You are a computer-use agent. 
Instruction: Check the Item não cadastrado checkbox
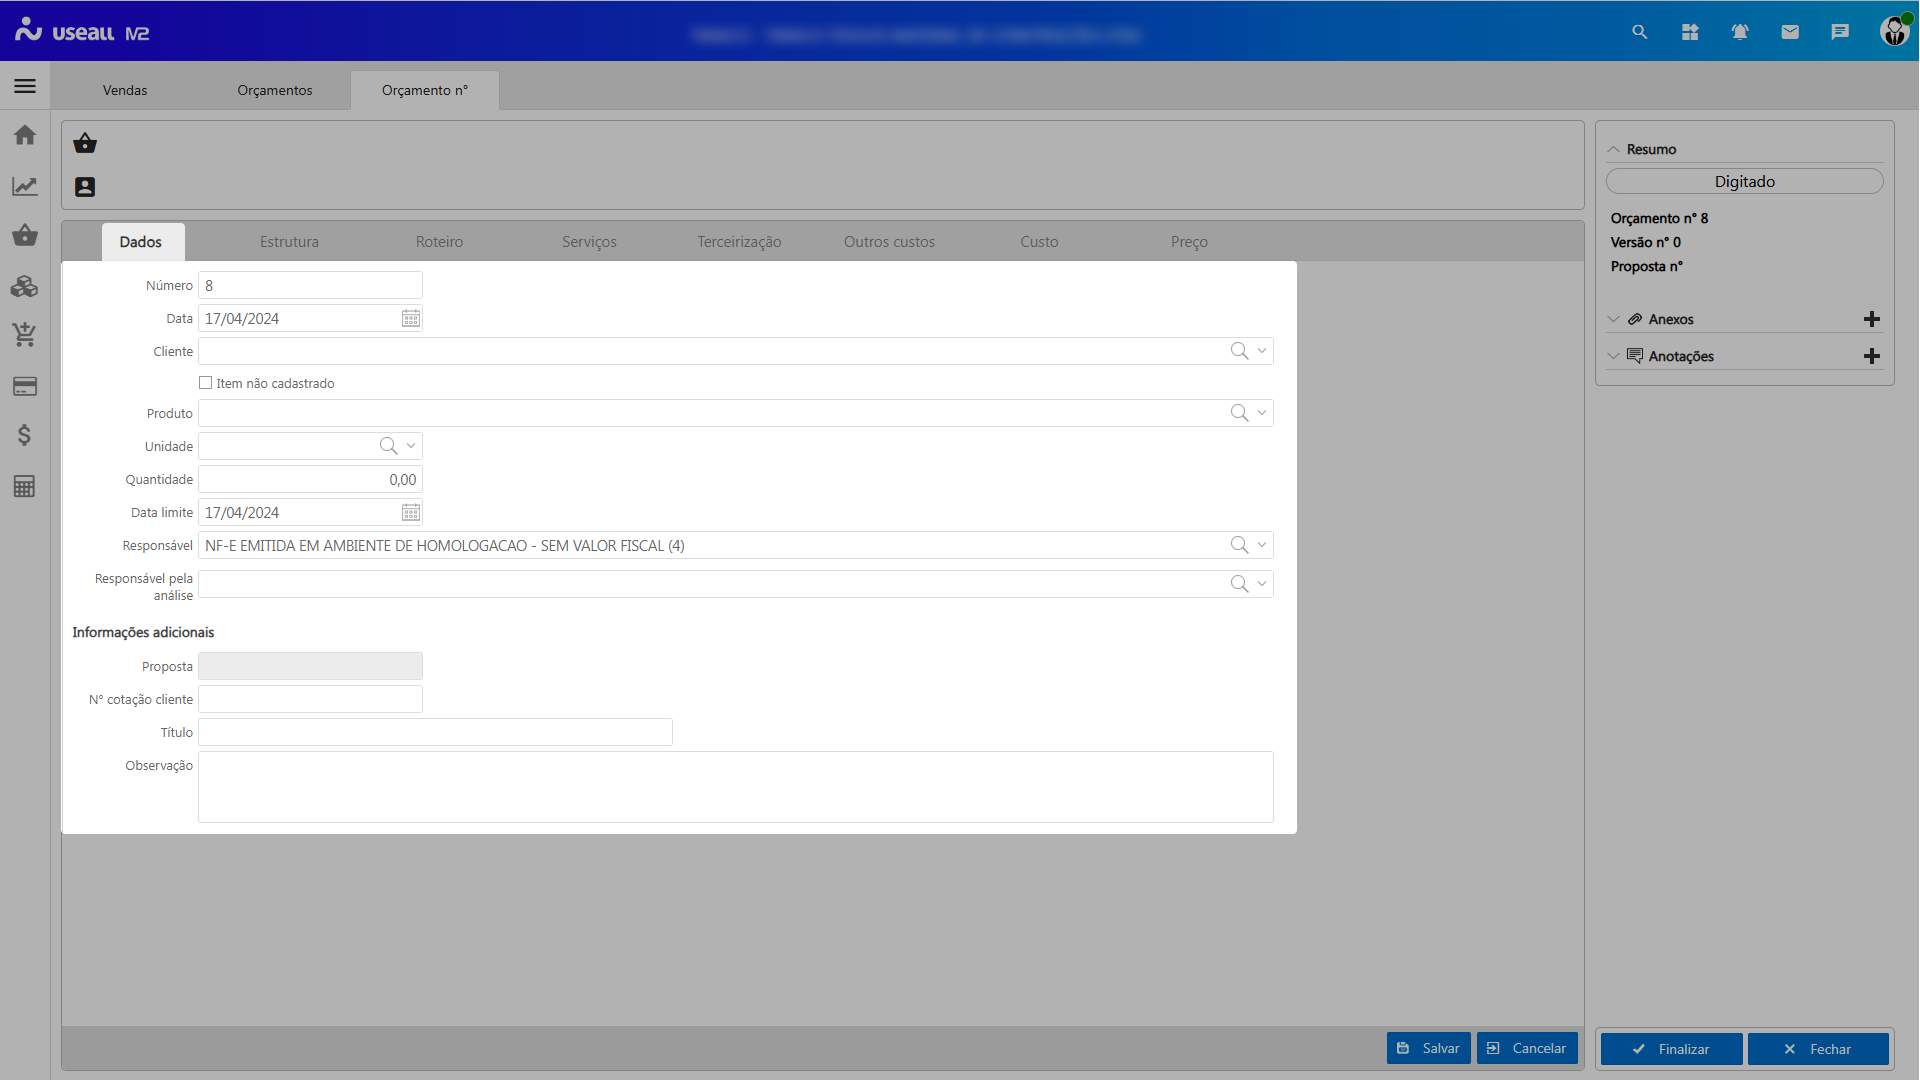click(x=206, y=383)
